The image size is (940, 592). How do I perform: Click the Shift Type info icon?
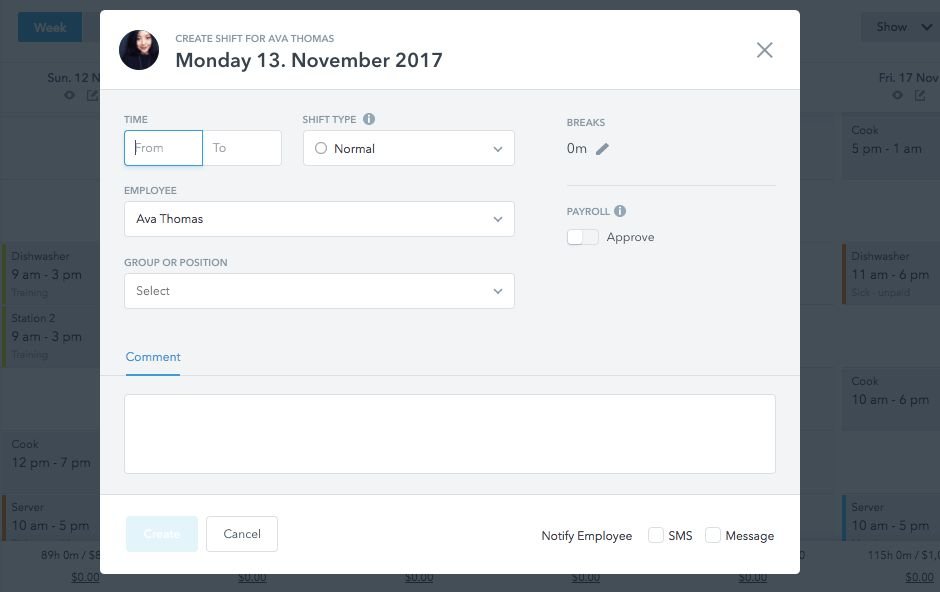click(369, 119)
